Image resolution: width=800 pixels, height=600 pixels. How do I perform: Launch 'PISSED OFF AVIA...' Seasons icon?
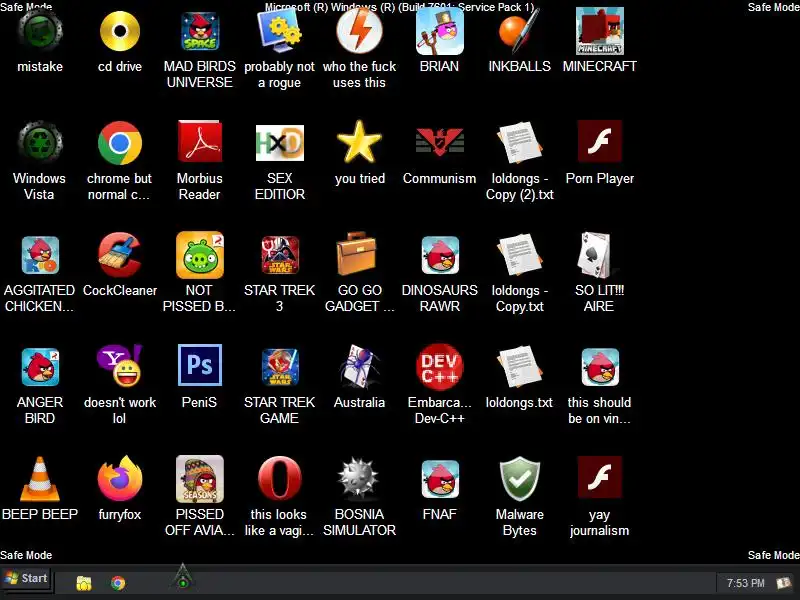coord(199,479)
